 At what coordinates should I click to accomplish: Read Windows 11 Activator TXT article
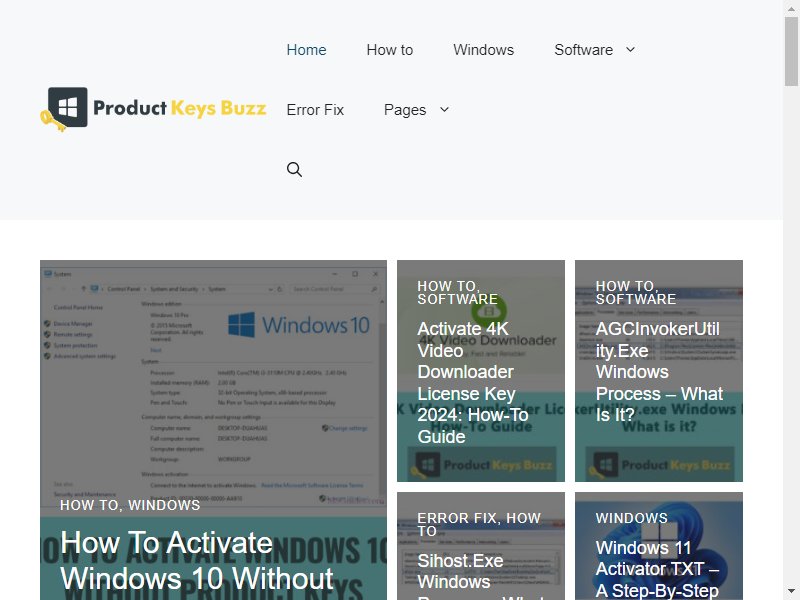click(x=657, y=569)
